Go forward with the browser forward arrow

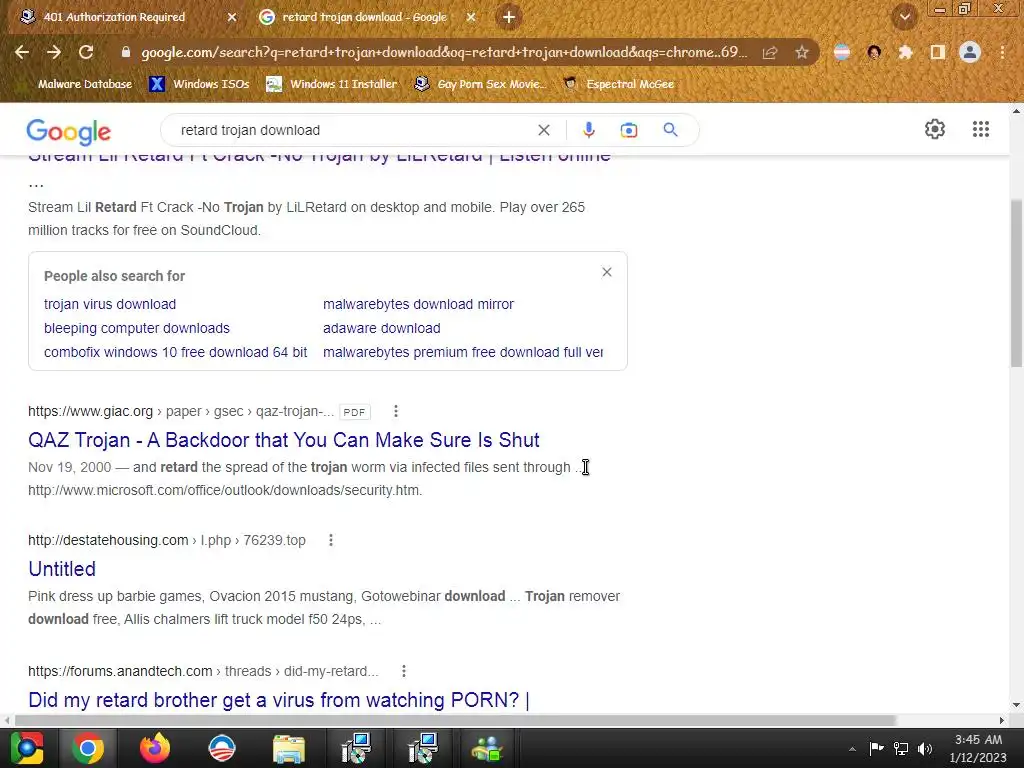click(54, 52)
